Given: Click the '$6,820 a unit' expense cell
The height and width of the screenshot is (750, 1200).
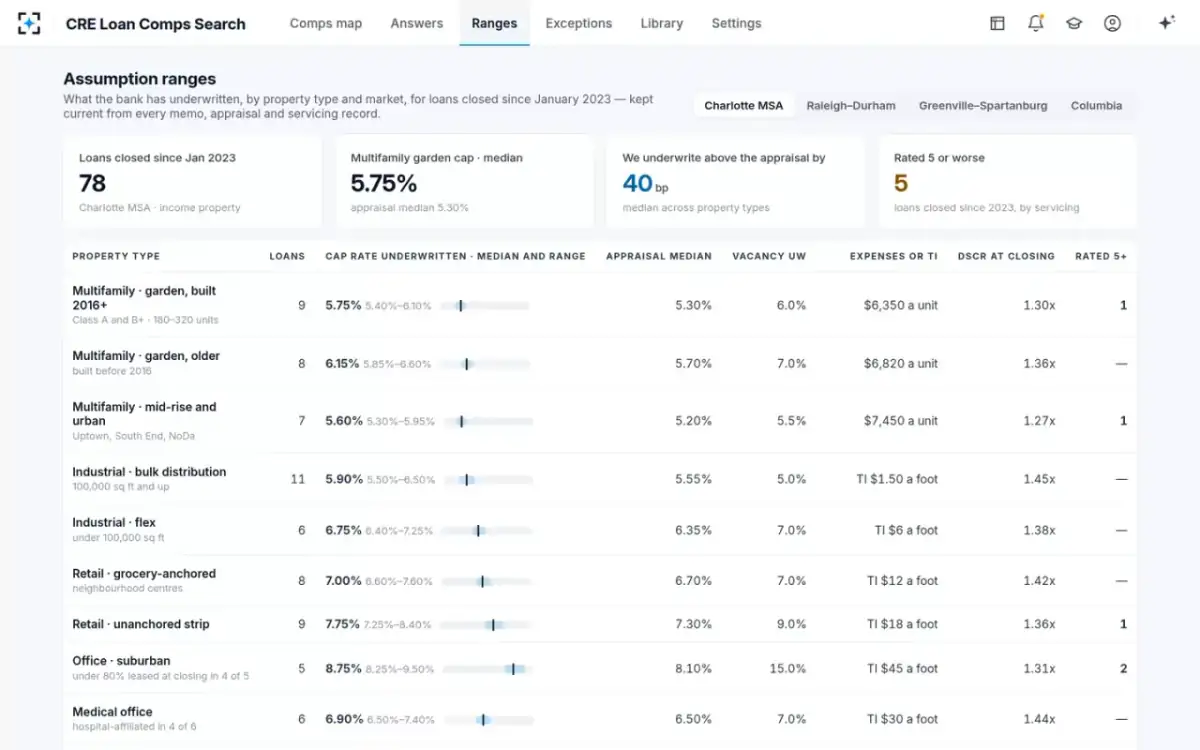Looking at the screenshot, I should [x=901, y=364].
